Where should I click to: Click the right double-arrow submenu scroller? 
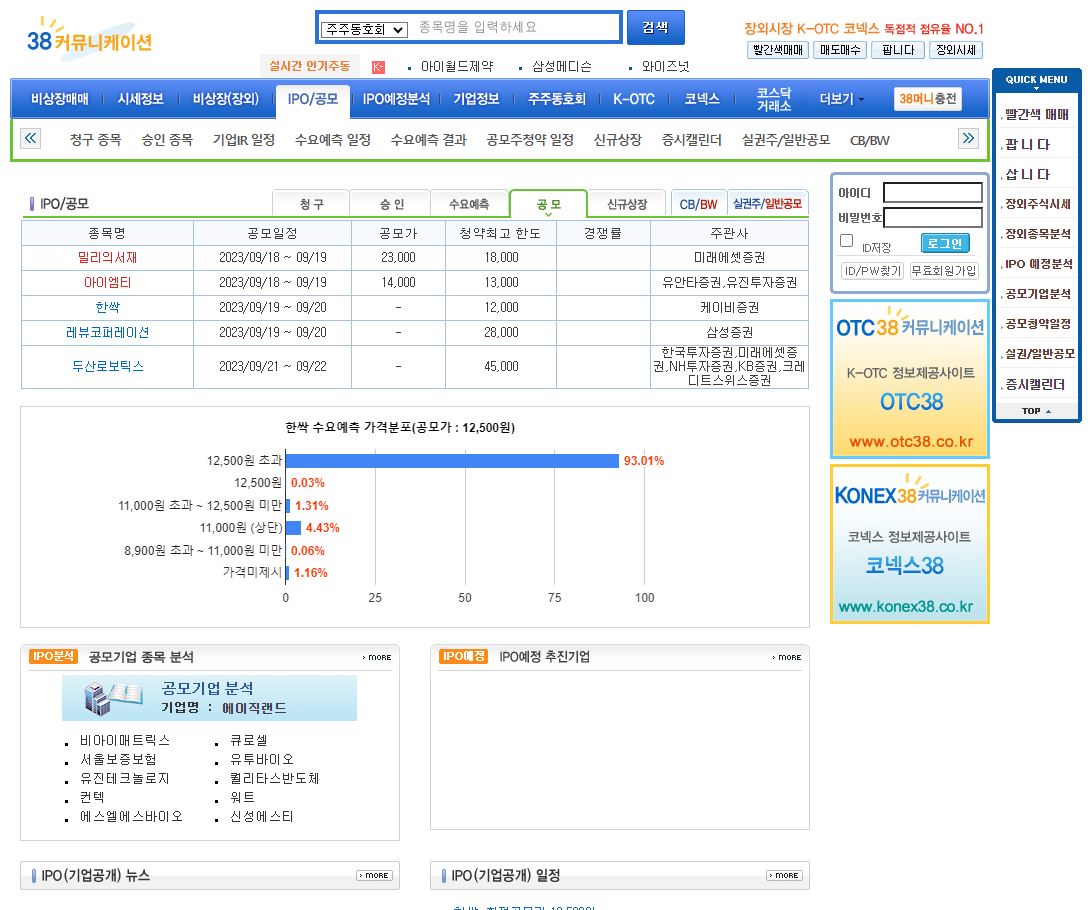point(969,138)
